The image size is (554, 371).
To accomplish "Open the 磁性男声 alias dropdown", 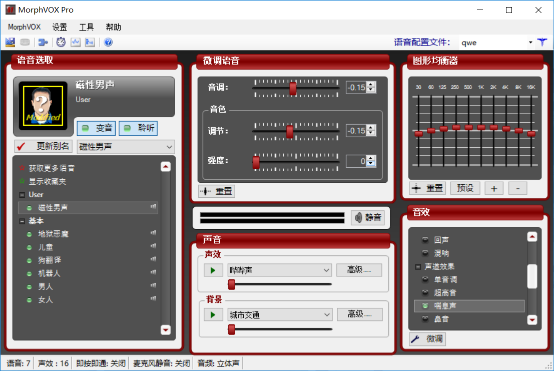I will [x=169, y=147].
